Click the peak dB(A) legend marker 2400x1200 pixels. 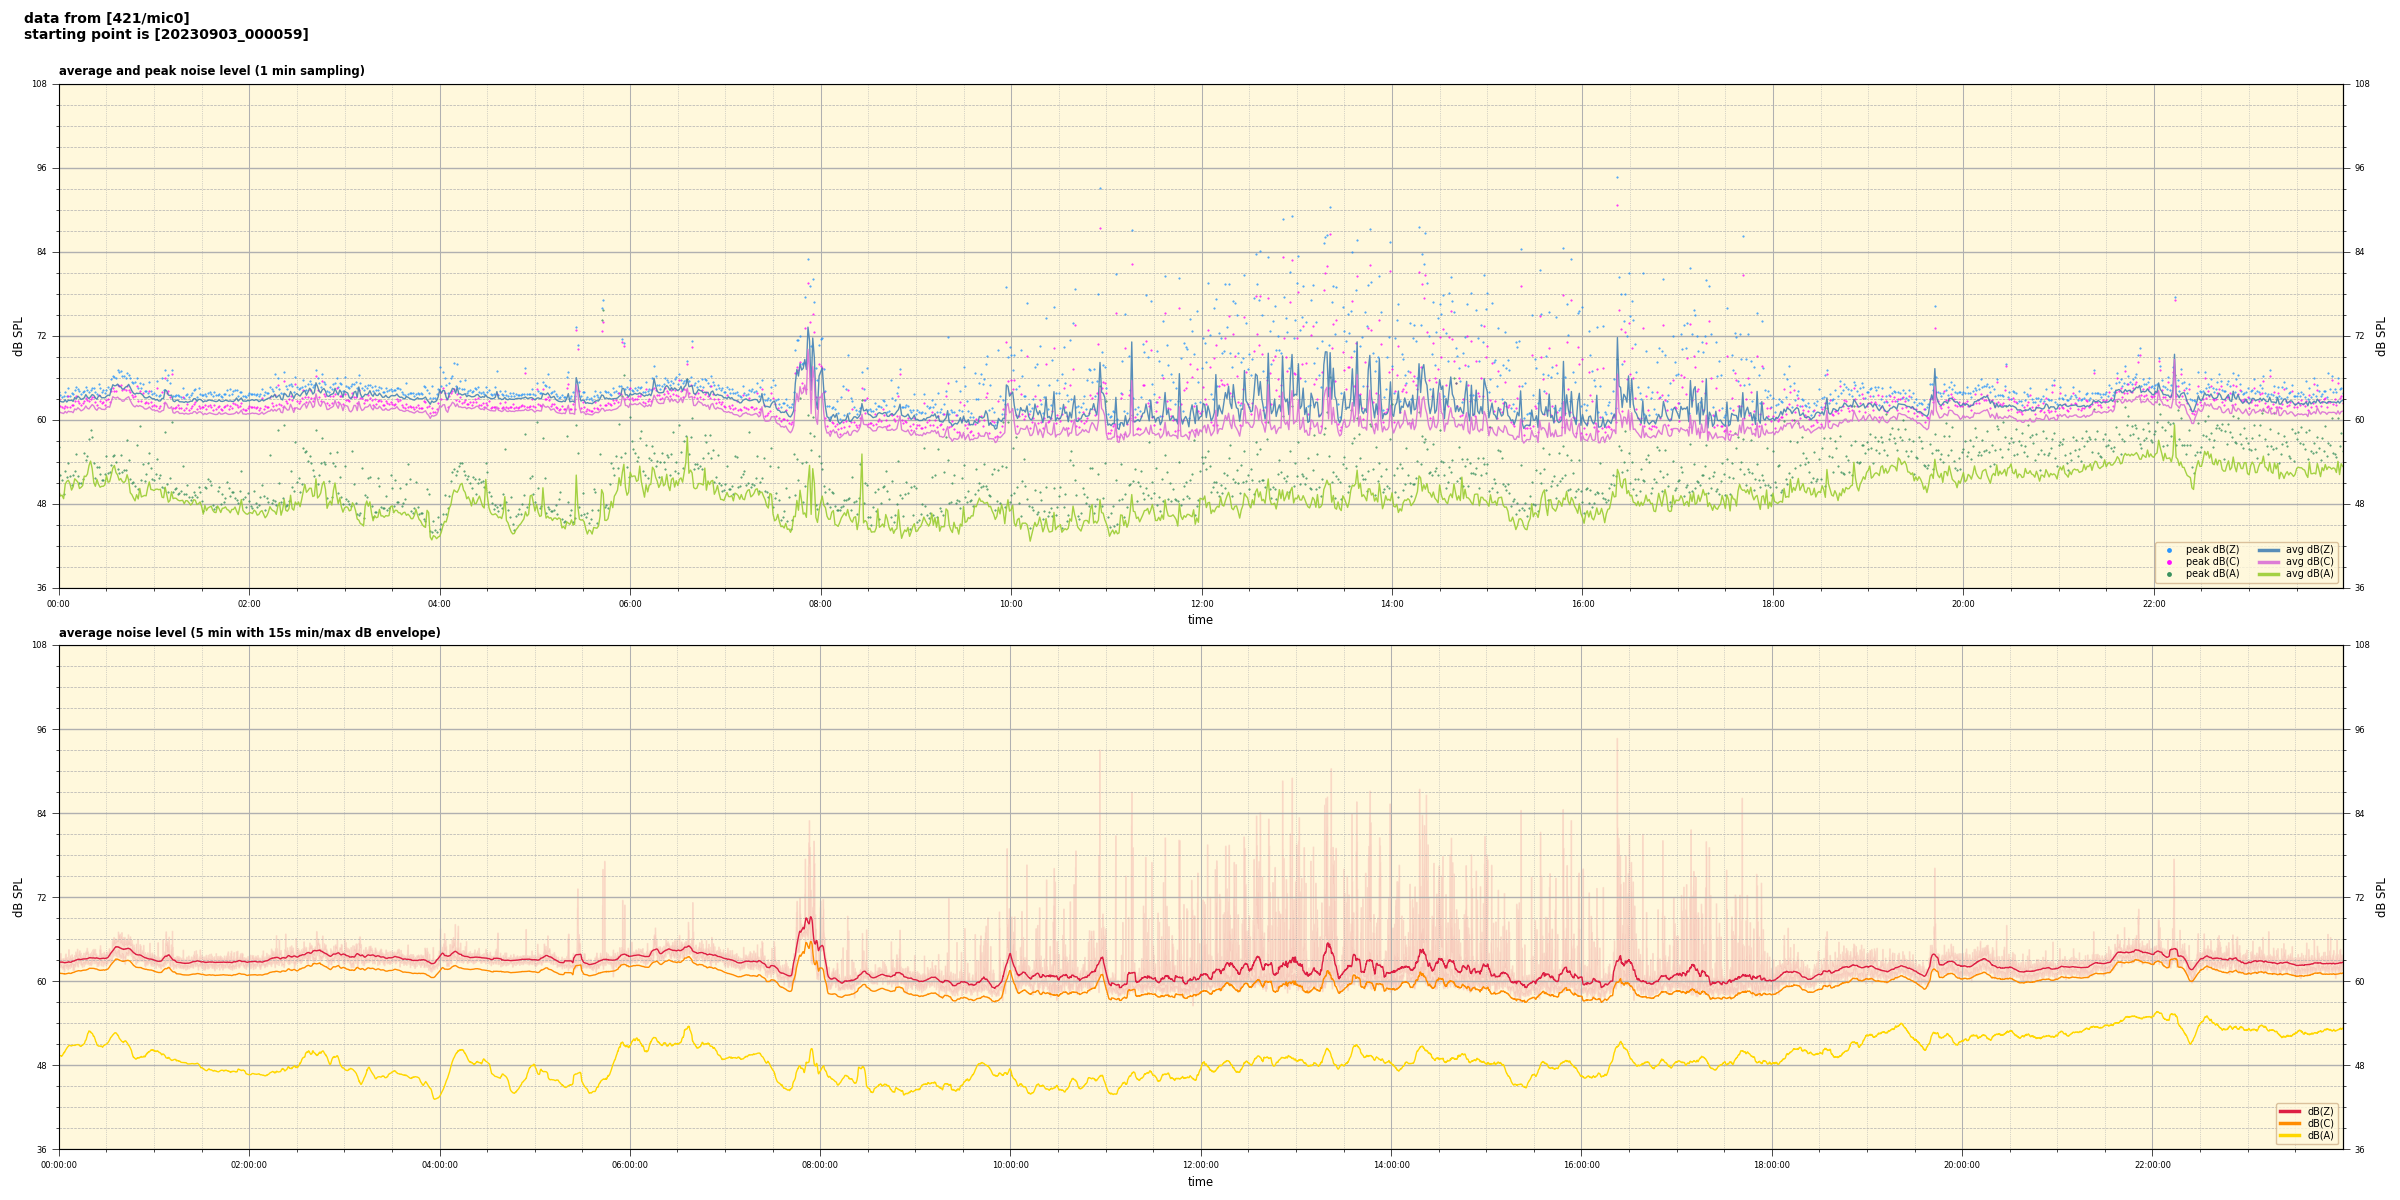2169,574
